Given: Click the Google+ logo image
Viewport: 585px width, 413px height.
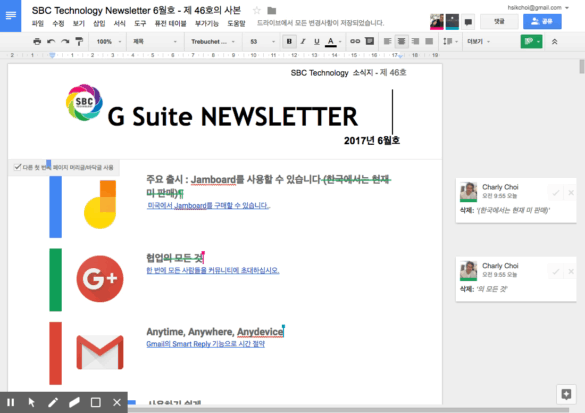Looking at the screenshot, I should click(x=100, y=279).
